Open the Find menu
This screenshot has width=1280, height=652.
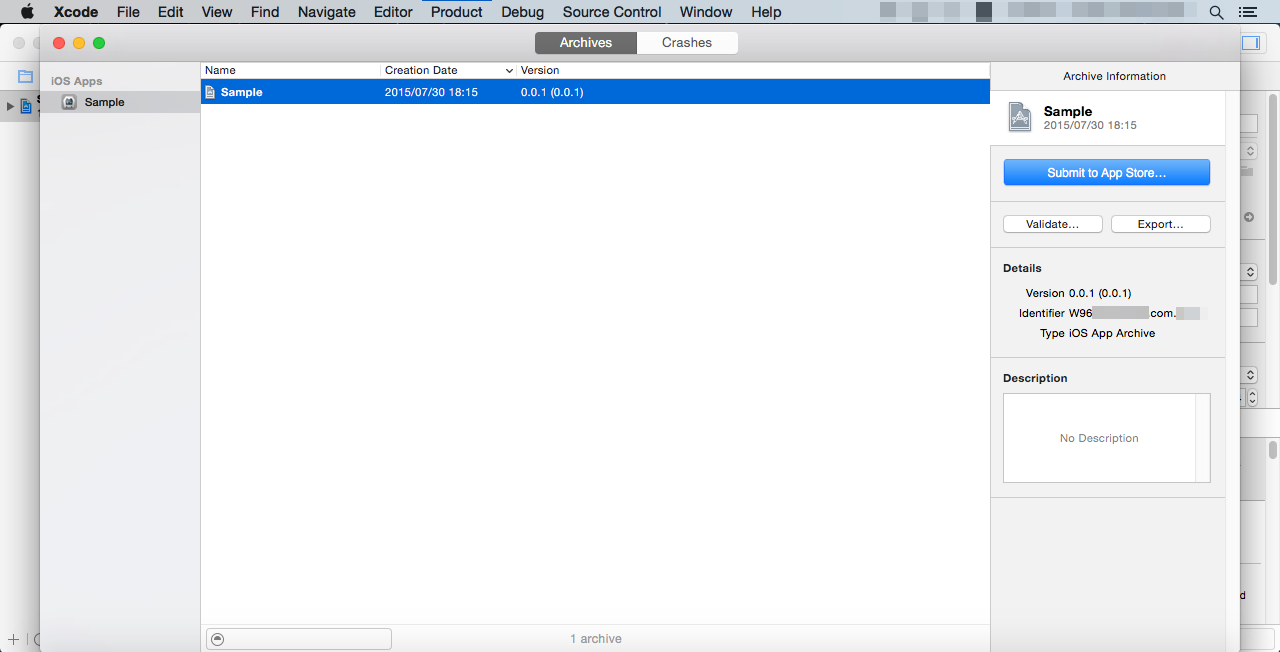[x=265, y=12]
